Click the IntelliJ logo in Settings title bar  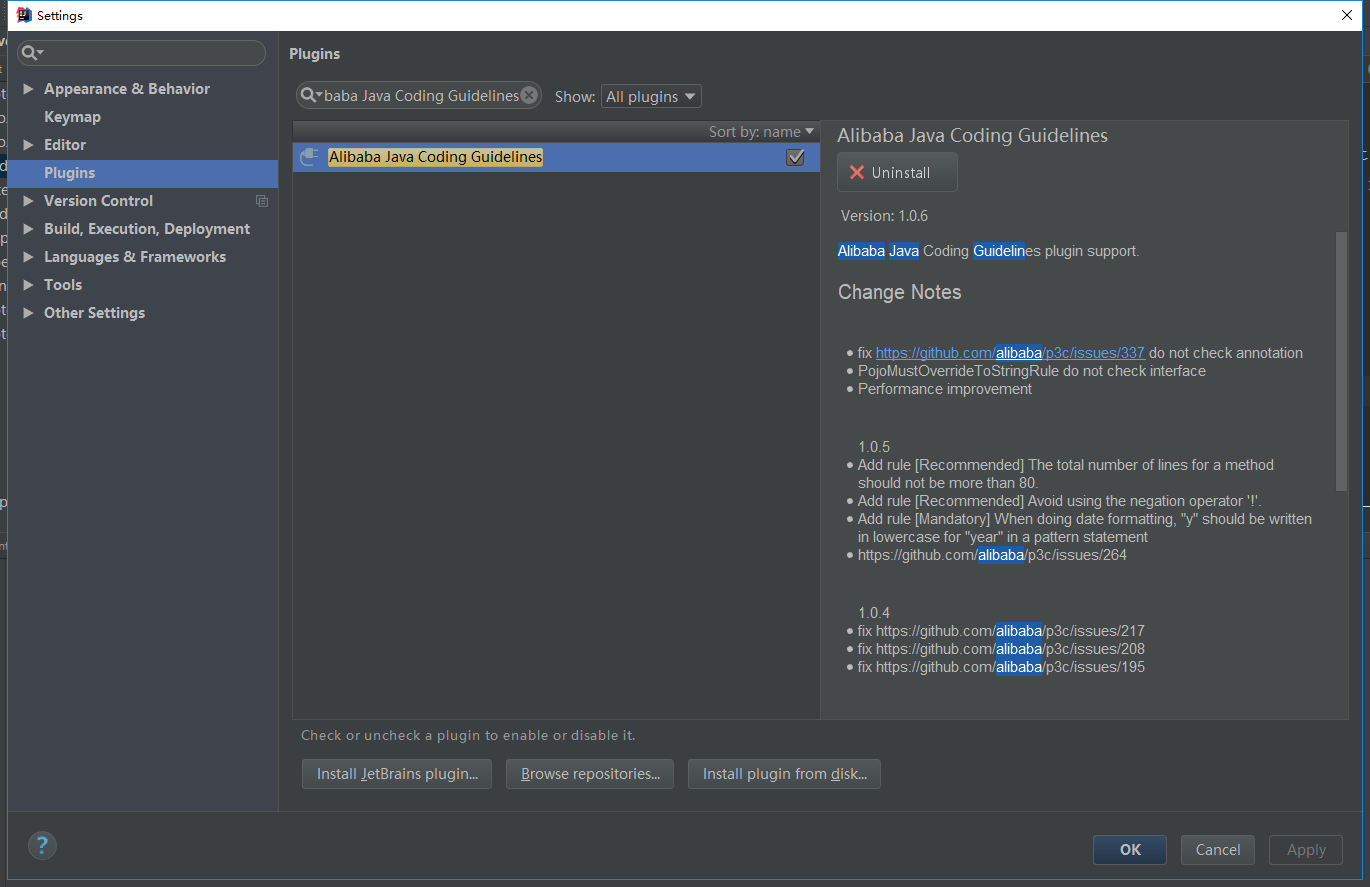pyautogui.click(x=24, y=15)
